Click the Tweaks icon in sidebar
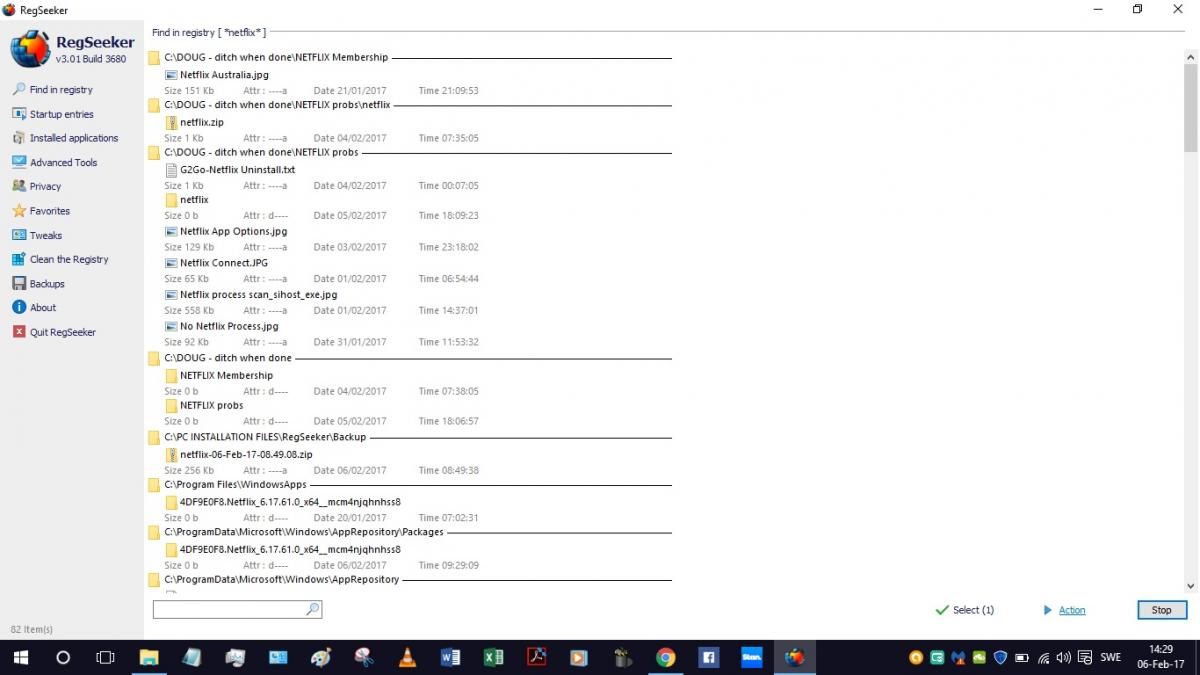 (x=19, y=235)
